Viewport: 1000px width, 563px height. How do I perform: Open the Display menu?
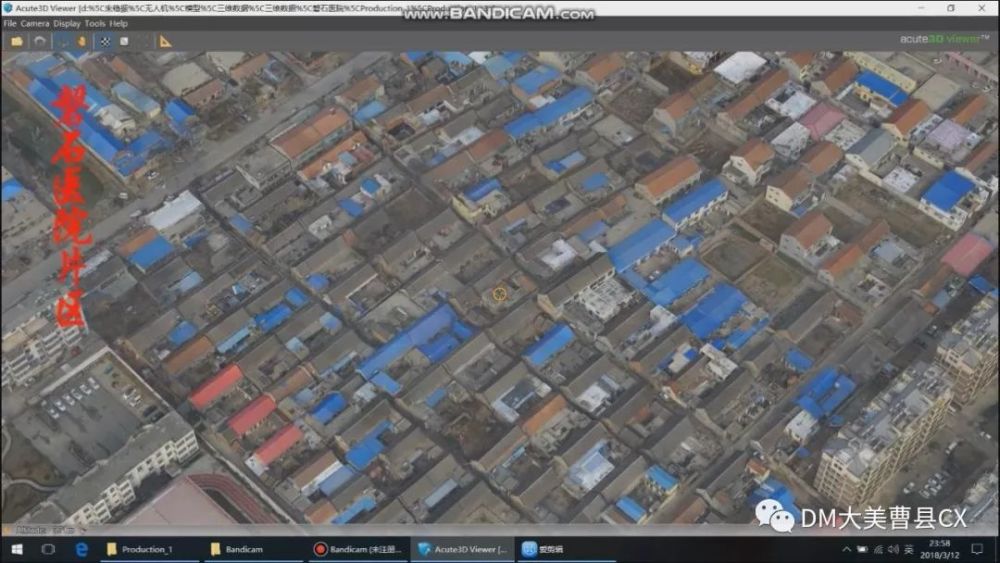pyautogui.click(x=67, y=24)
